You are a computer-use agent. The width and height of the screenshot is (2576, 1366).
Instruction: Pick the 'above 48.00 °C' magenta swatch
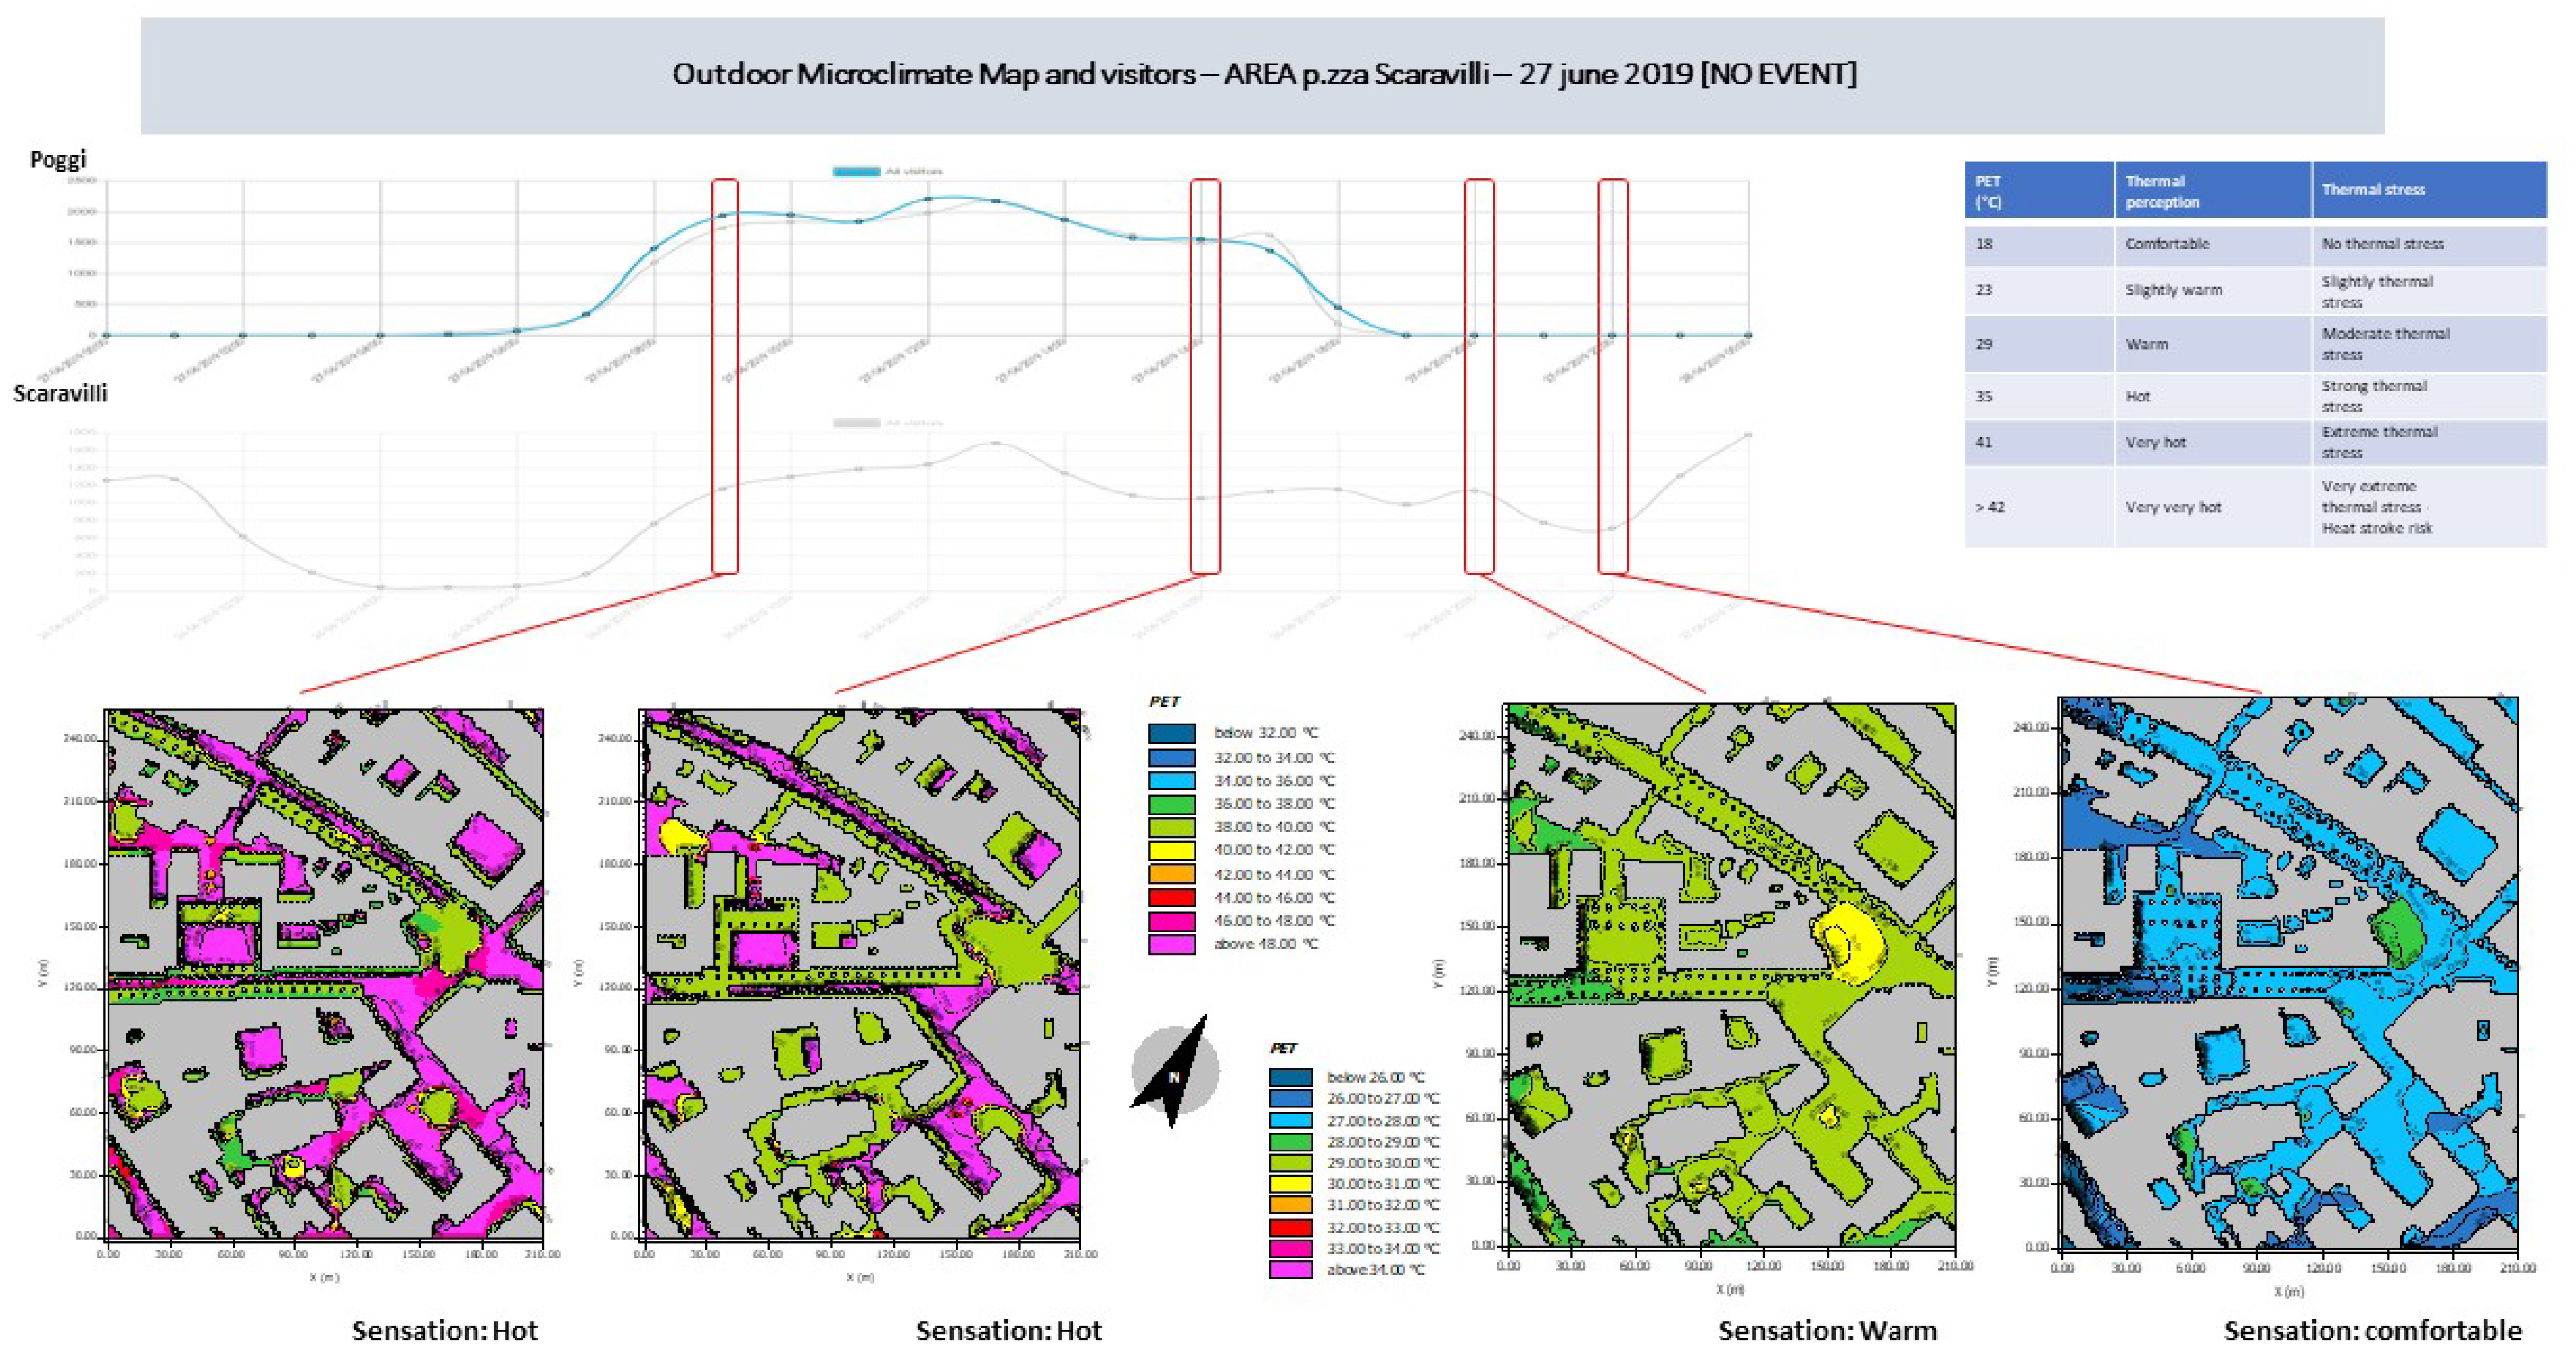(x=1171, y=944)
